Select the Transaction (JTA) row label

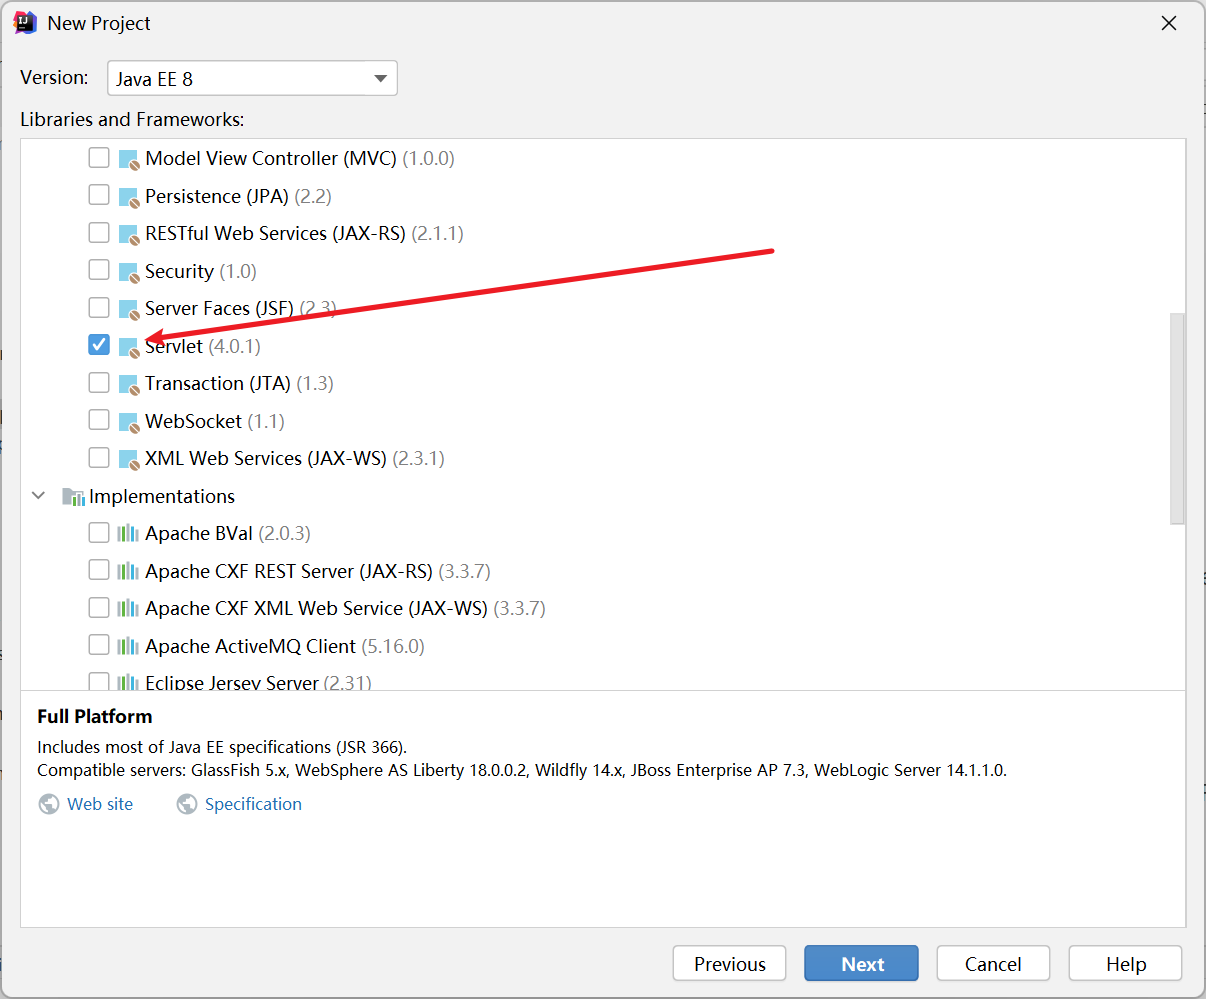(239, 383)
